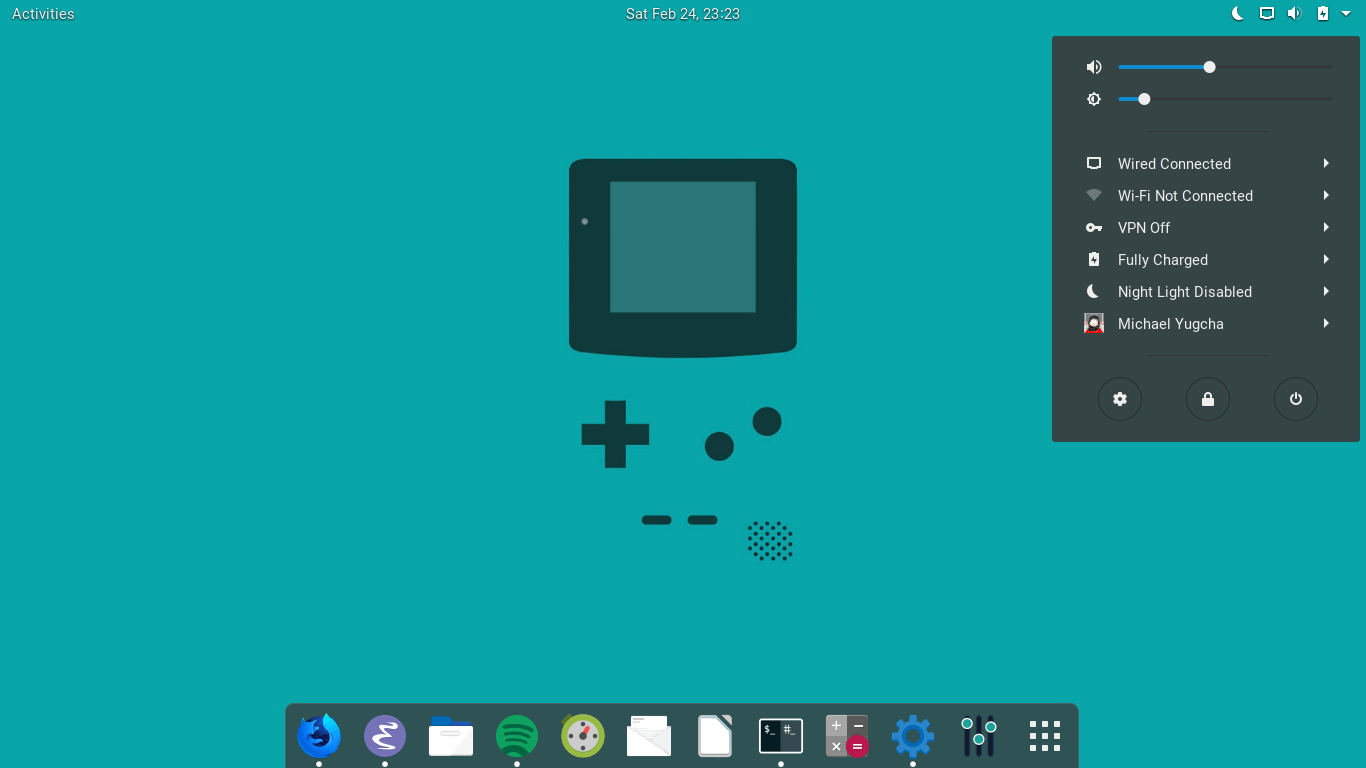Expand the Wi-Fi Not Connected submenu
1366x768 pixels.
point(1326,195)
